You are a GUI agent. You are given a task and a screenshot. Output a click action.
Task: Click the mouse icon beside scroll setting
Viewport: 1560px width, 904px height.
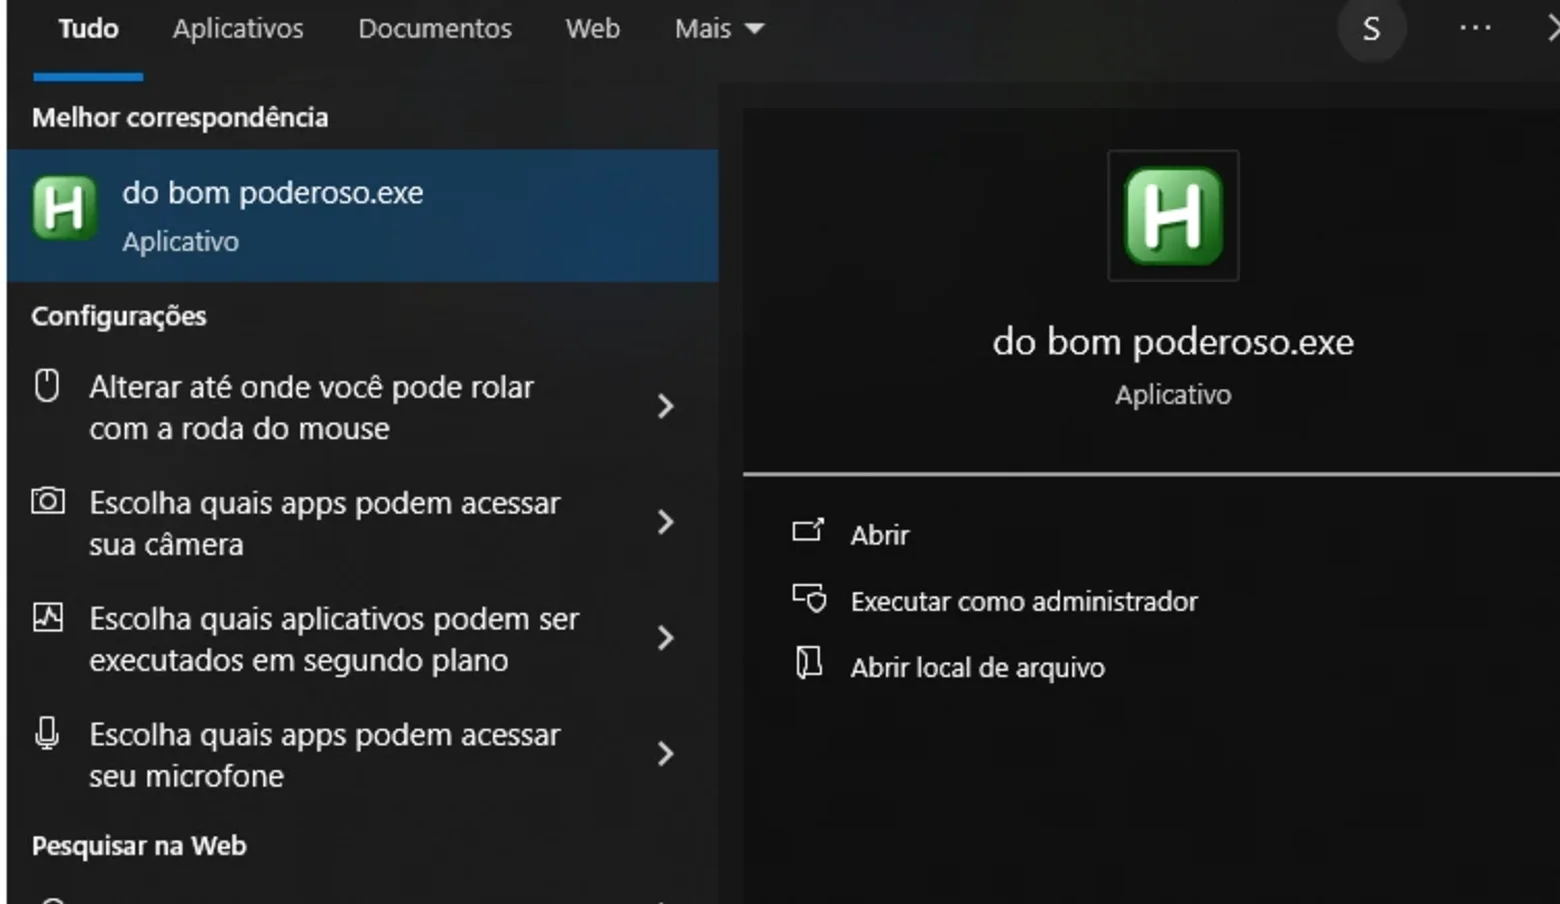tap(47, 385)
